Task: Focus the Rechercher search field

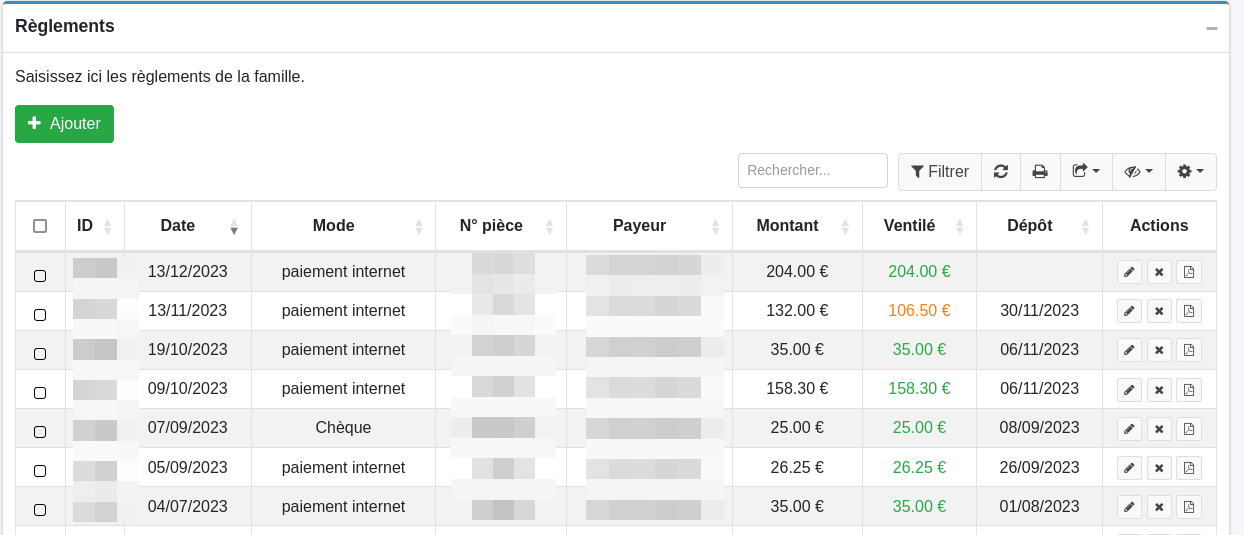Action: pyautogui.click(x=812, y=170)
